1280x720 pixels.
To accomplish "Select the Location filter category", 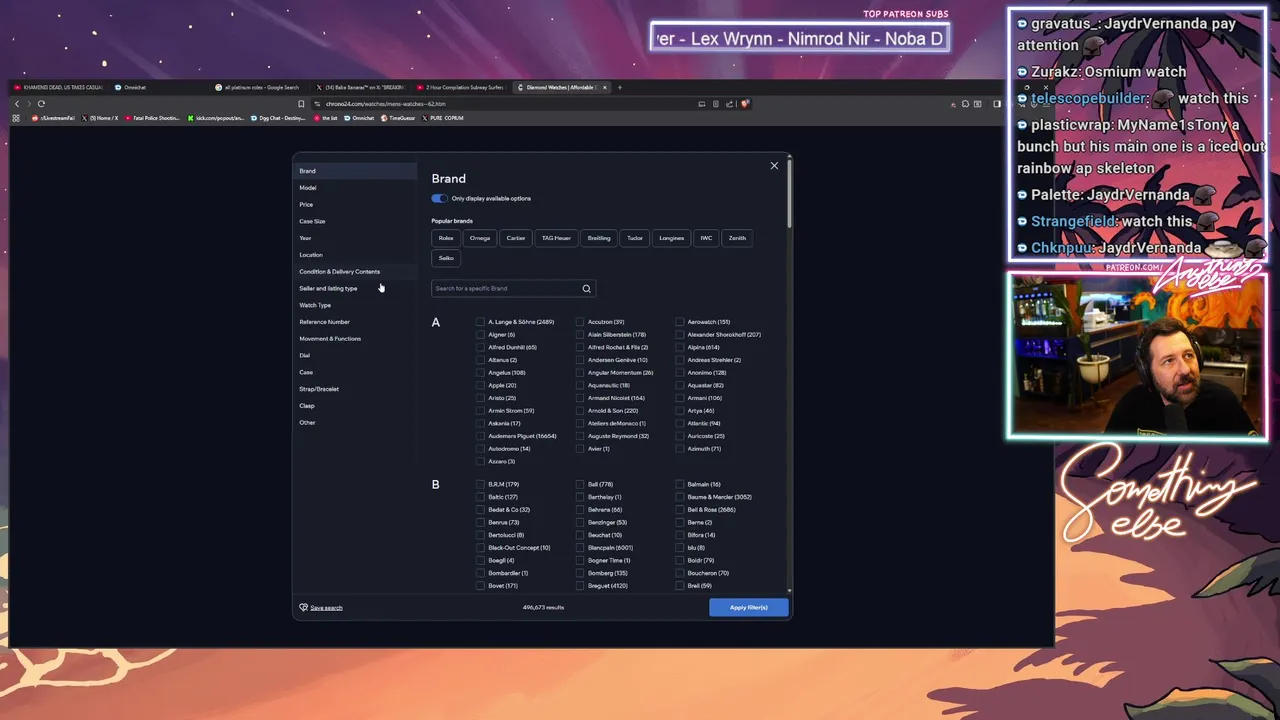I will (355, 255).
